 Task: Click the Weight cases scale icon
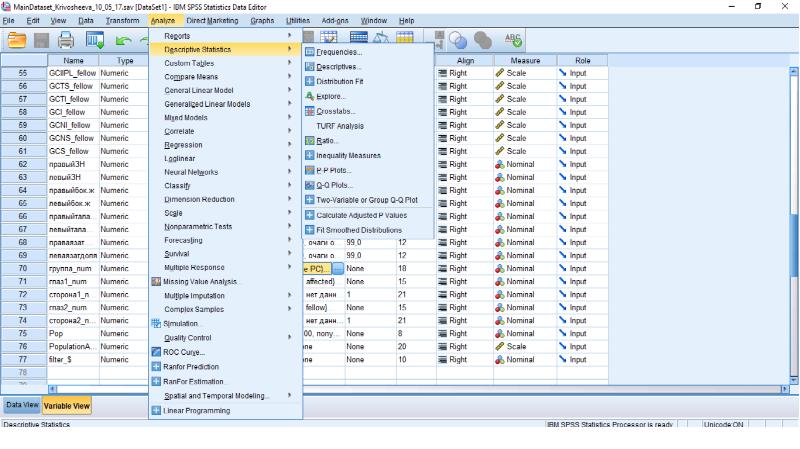[x=381, y=38]
